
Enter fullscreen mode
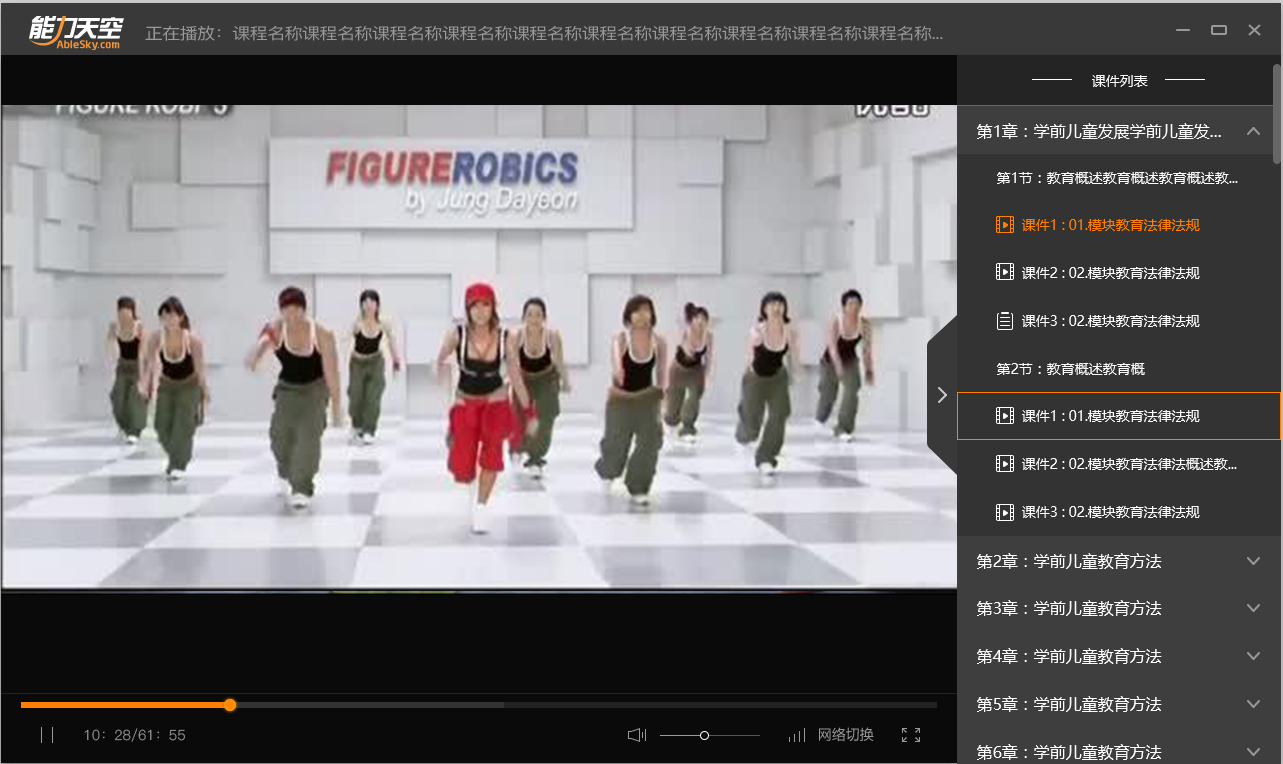(910, 735)
